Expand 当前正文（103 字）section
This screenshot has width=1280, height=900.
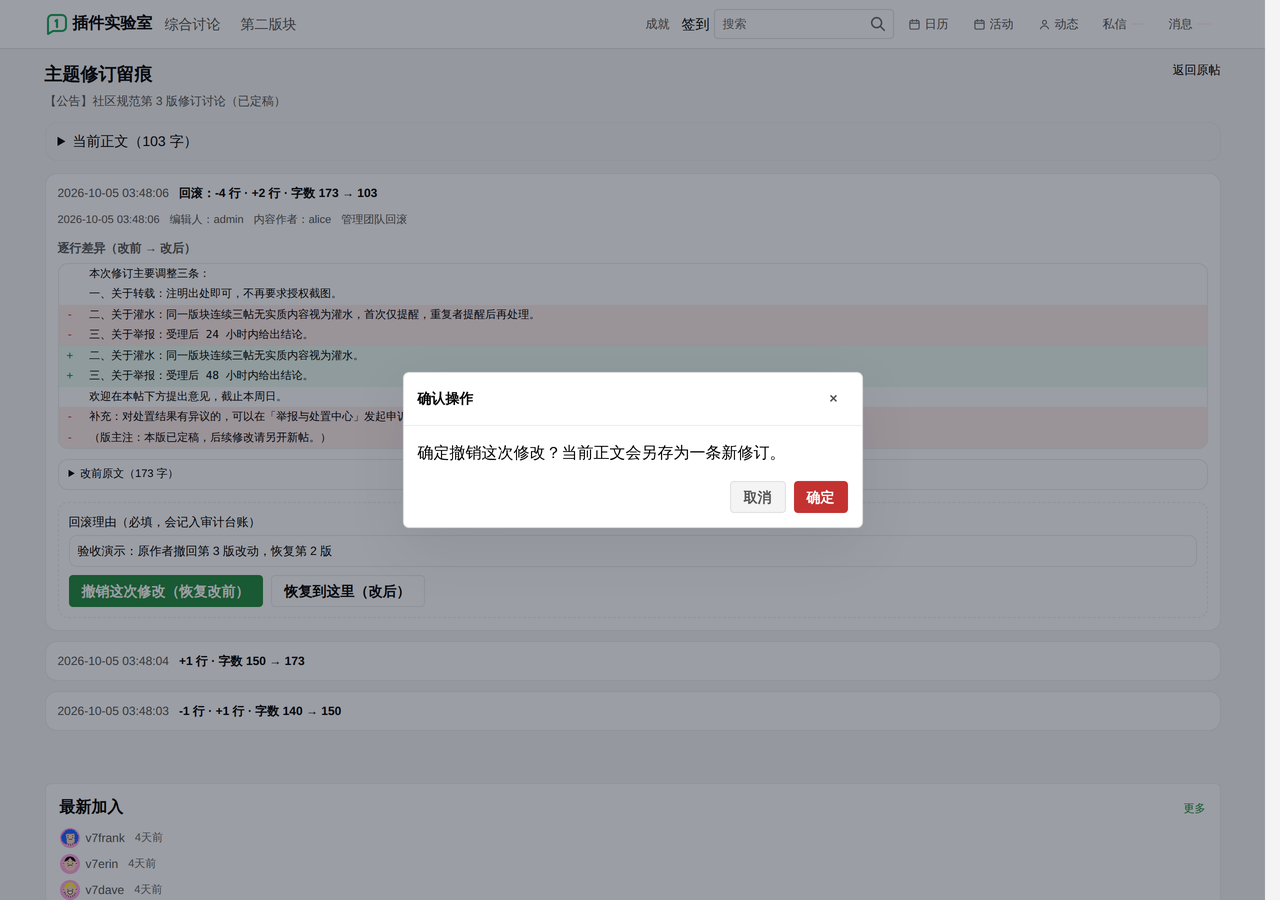tap(632, 142)
